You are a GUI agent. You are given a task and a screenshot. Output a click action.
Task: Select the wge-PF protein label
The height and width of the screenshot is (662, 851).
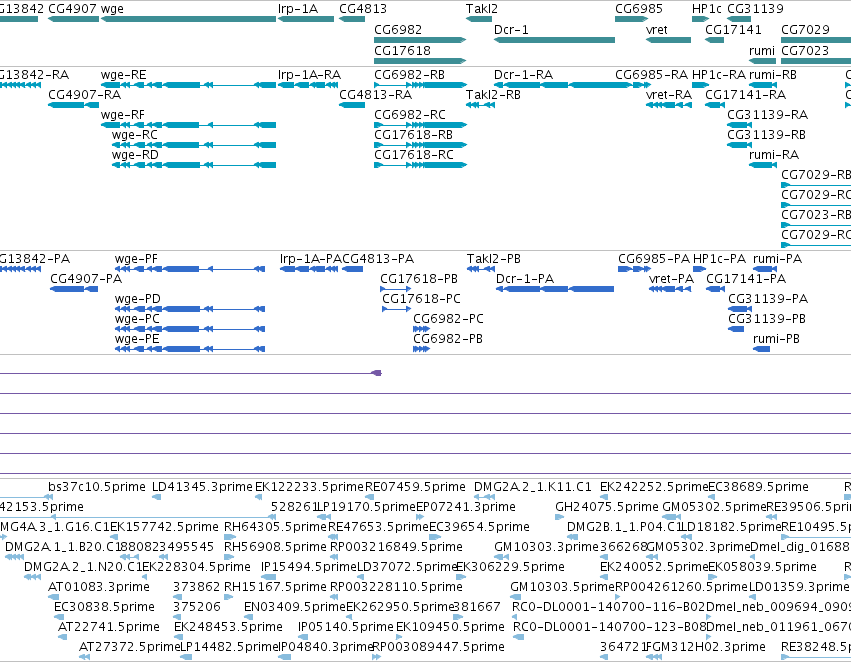pyautogui.click(x=136, y=259)
